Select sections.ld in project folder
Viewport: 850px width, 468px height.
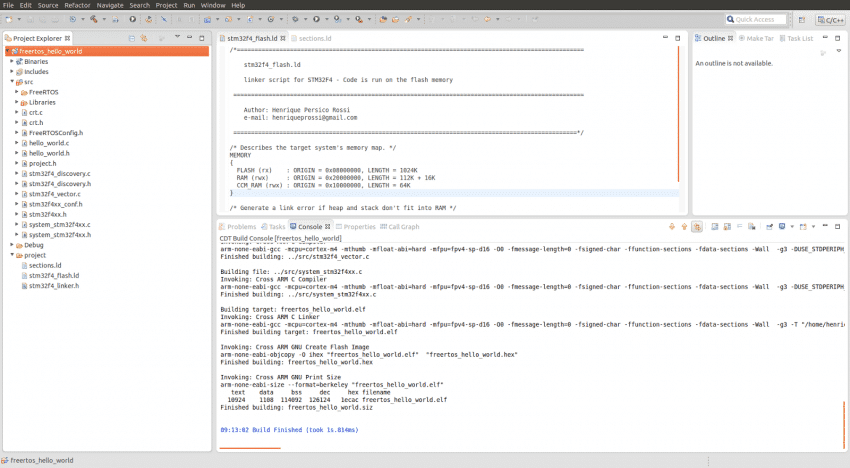click(x=45, y=266)
